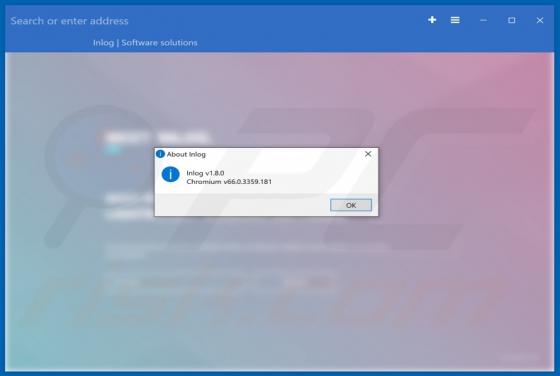Select the Inlog | Software solutions tab

click(x=145, y=42)
